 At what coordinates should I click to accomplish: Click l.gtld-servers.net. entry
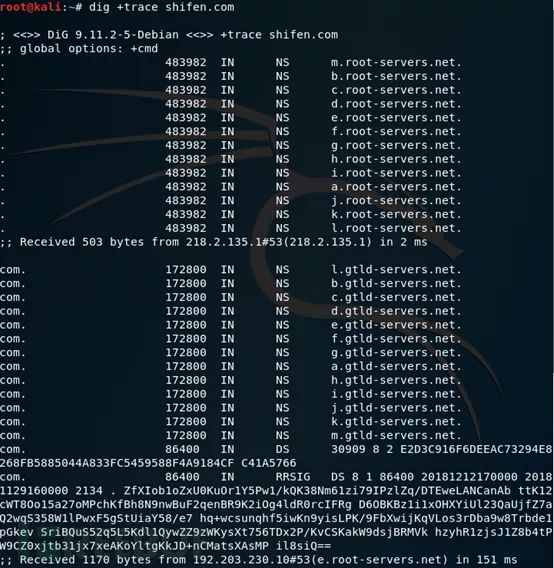click(x=396, y=270)
